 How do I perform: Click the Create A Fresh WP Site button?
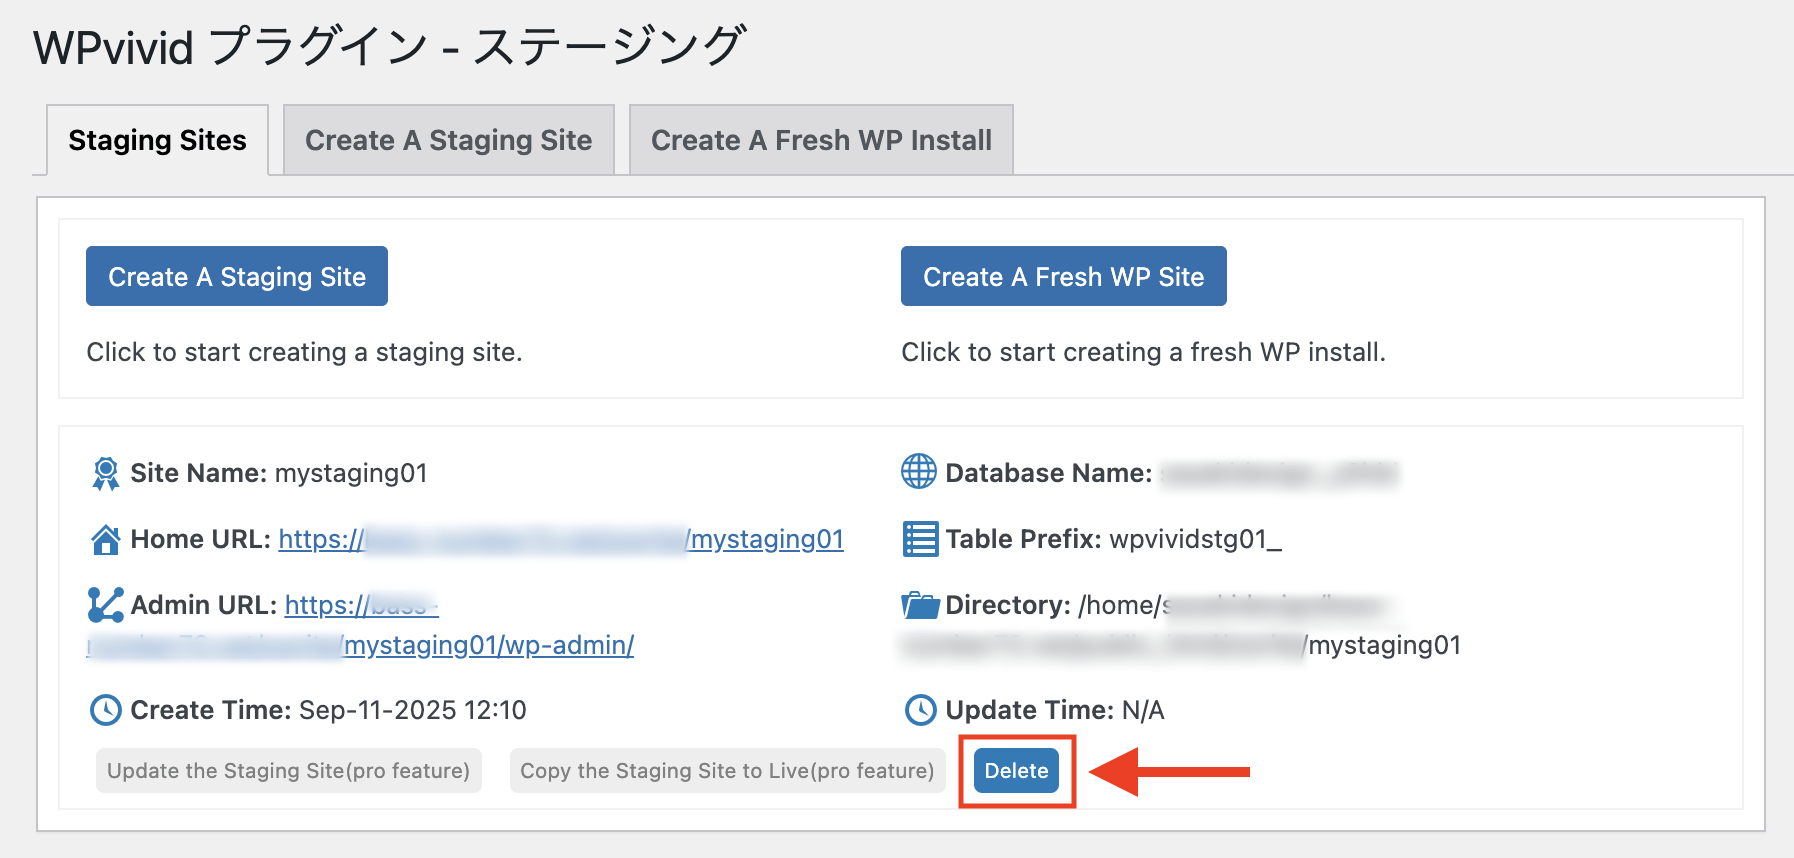1063,276
